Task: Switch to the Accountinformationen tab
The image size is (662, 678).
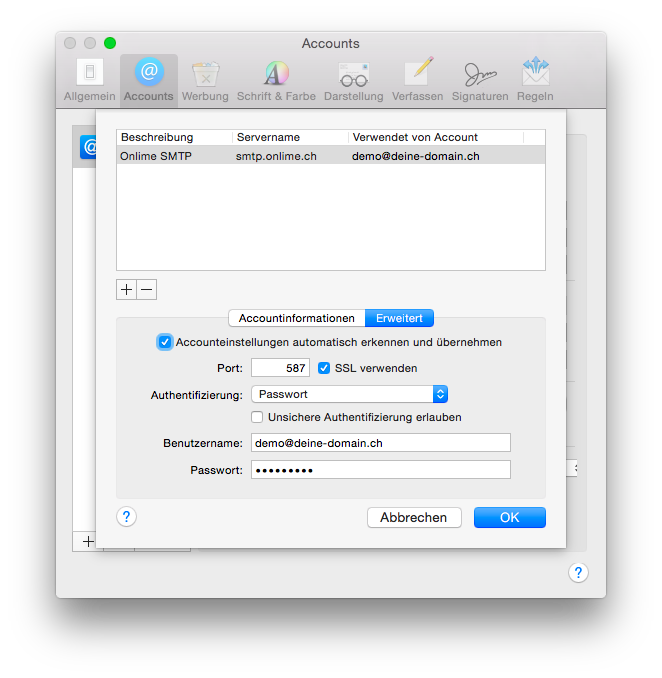Action: pyautogui.click(x=297, y=318)
